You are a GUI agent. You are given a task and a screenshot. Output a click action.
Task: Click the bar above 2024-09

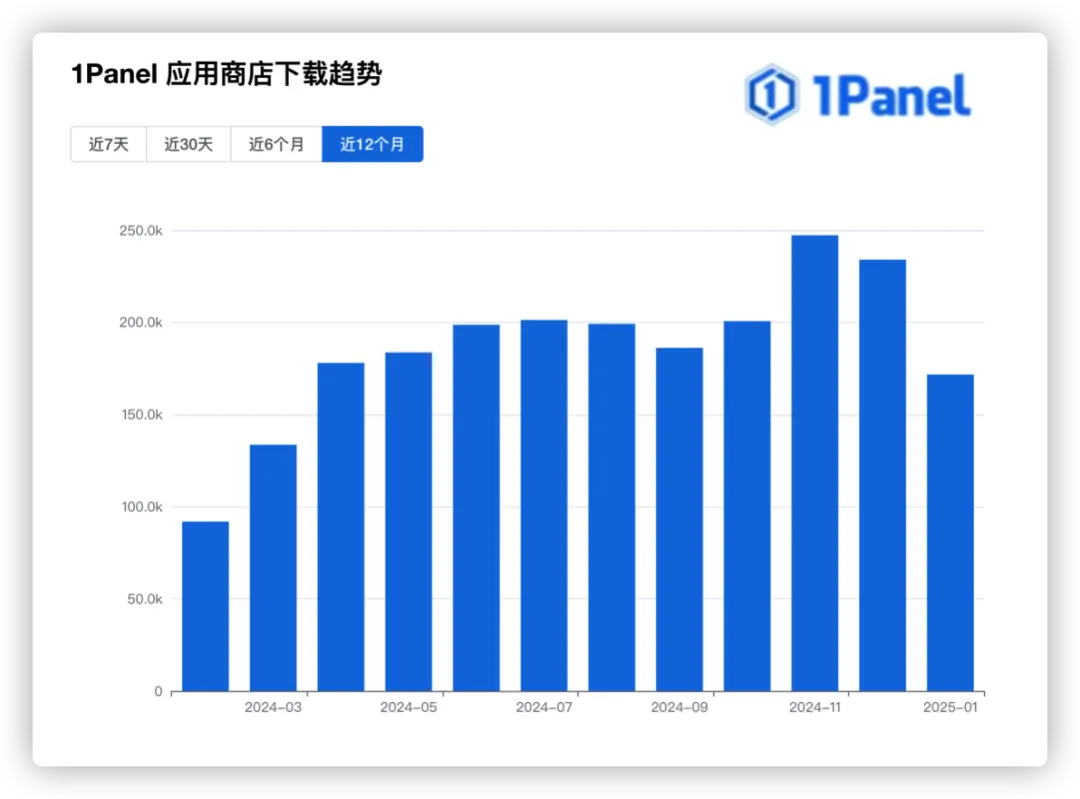(680, 519)
